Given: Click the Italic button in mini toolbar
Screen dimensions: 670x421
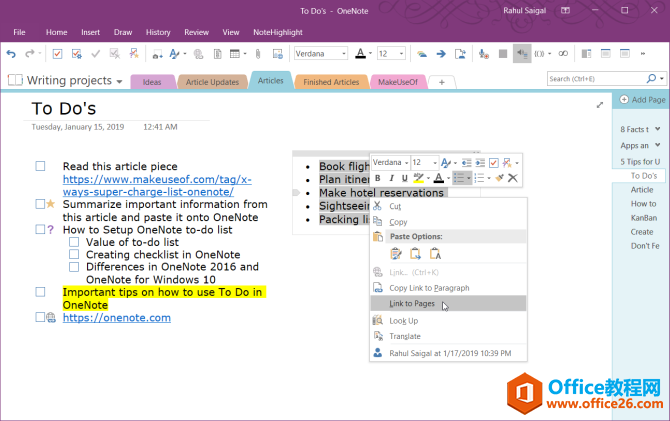Looking at the screenshot, I should click(x=392, y=178).
